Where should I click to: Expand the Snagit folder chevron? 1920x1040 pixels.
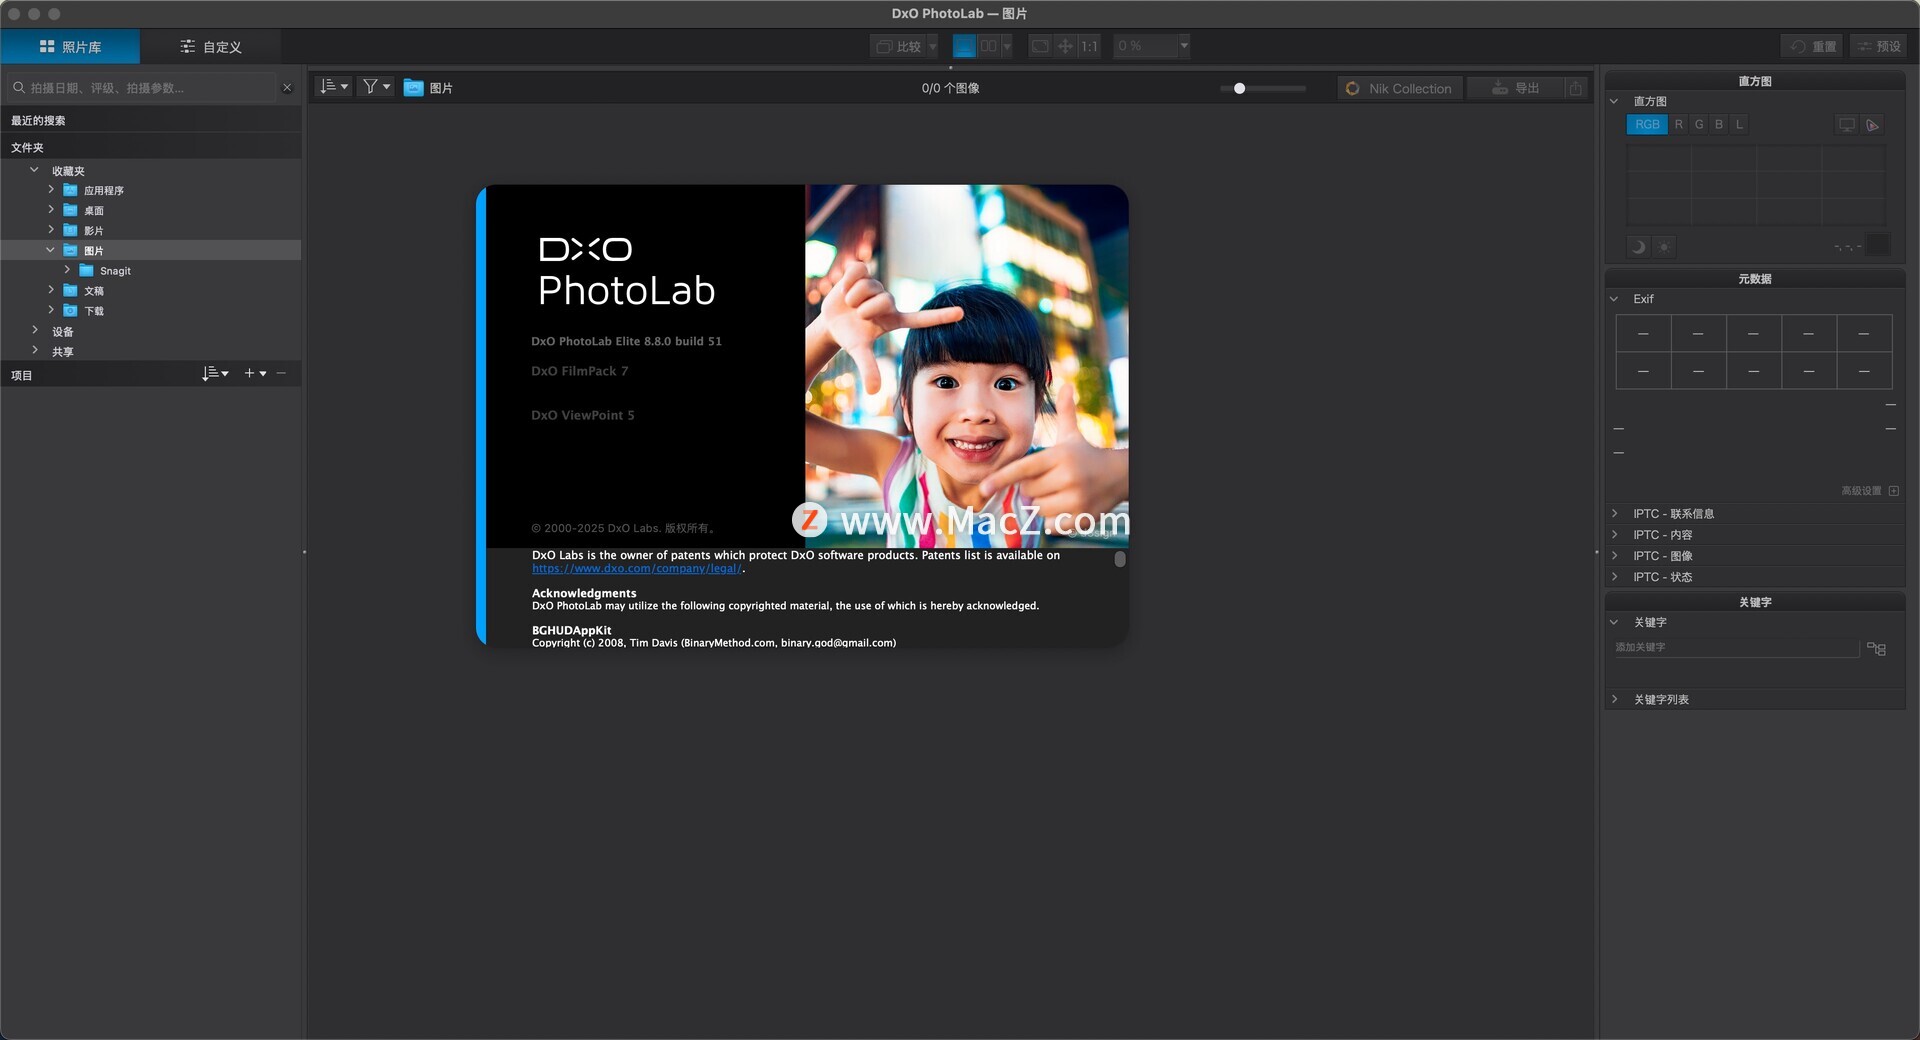[67, 270]
